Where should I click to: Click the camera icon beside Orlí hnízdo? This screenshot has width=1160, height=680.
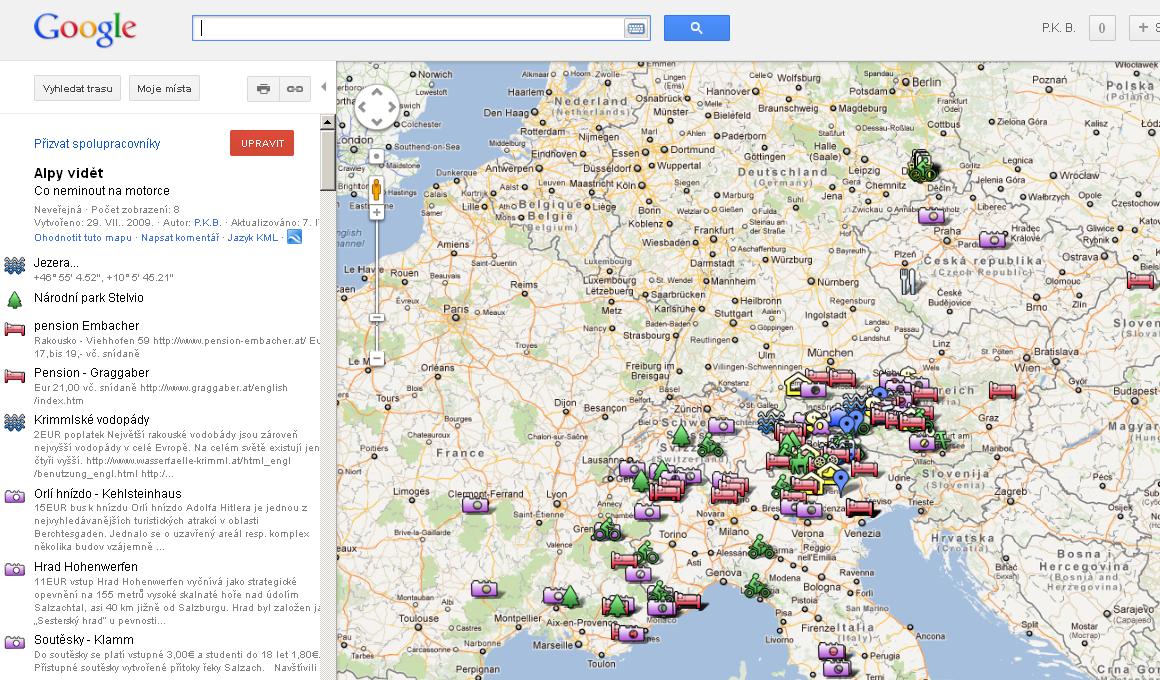click(15, 496)
